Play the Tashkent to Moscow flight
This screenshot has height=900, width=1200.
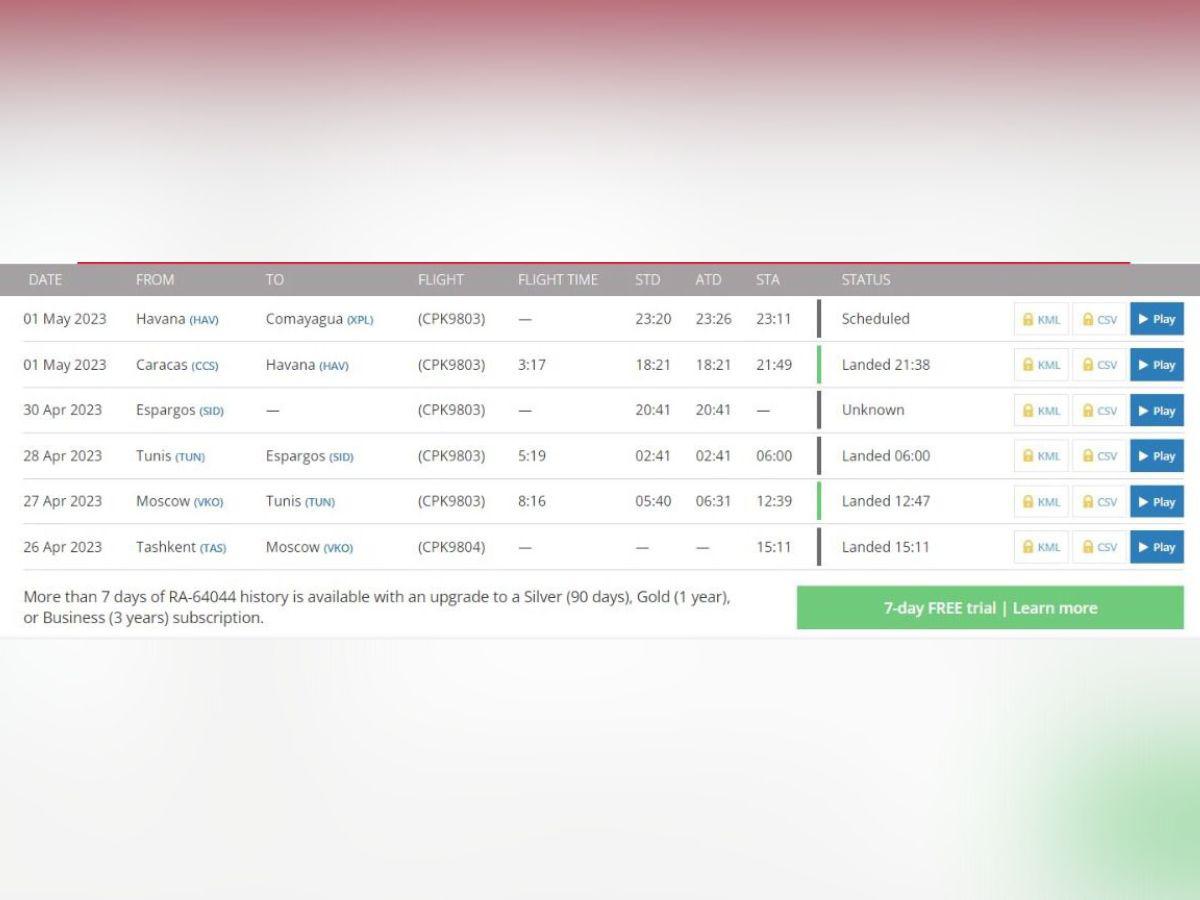coord(1156,547)
